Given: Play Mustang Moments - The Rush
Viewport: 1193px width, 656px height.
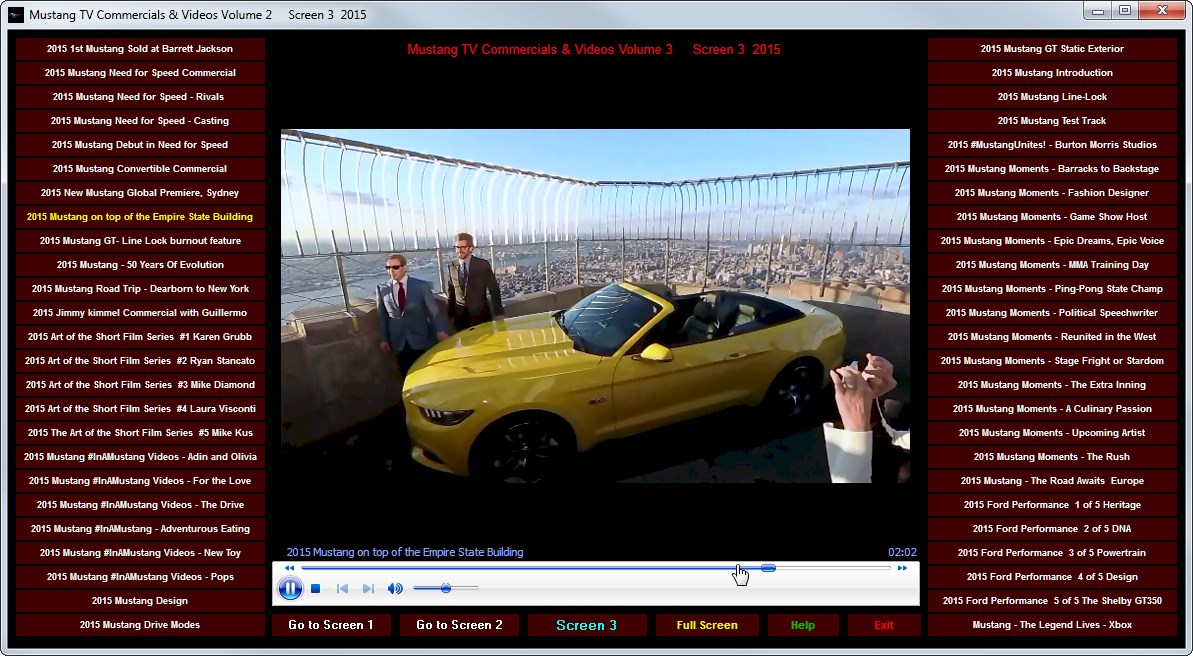Looking at the screenshot, I should pyautogui.click(x=1052, y=457).
